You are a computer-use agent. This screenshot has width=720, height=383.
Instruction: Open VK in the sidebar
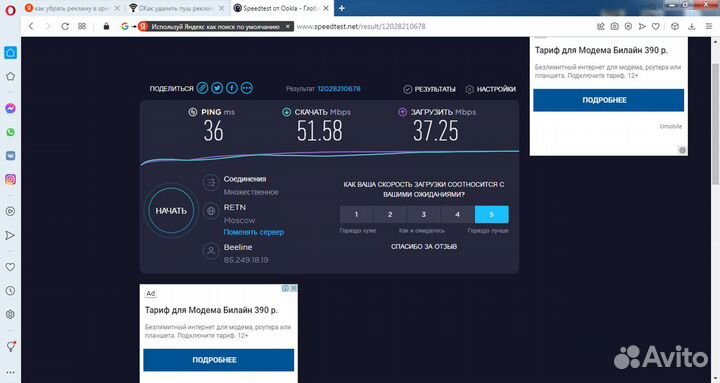[10, 156]
